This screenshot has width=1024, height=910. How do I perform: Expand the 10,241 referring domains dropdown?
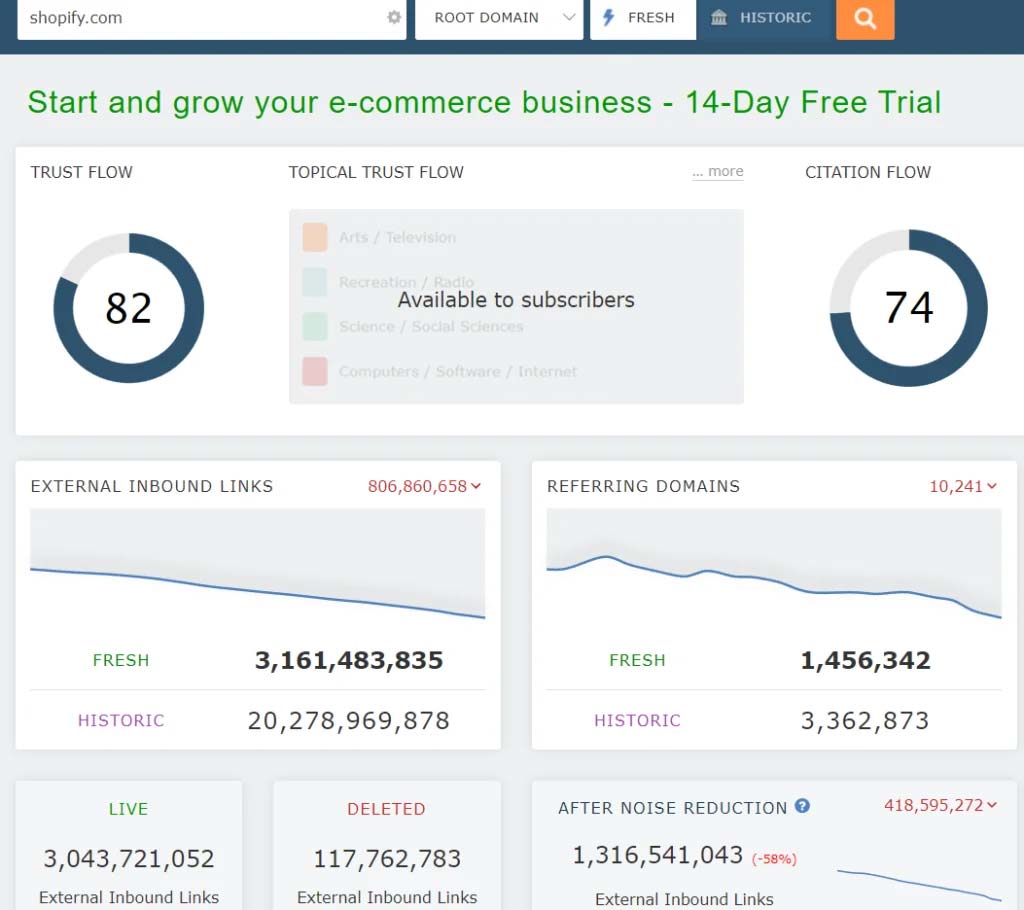(x=963, y=487)
